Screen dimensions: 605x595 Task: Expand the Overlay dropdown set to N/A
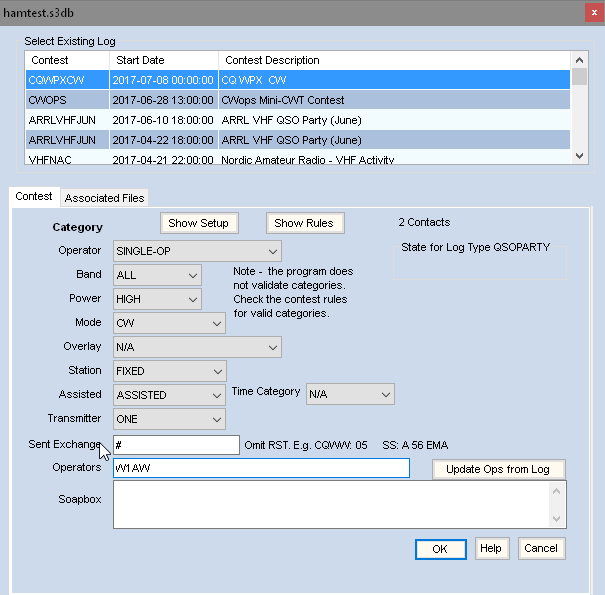(197, 347)
